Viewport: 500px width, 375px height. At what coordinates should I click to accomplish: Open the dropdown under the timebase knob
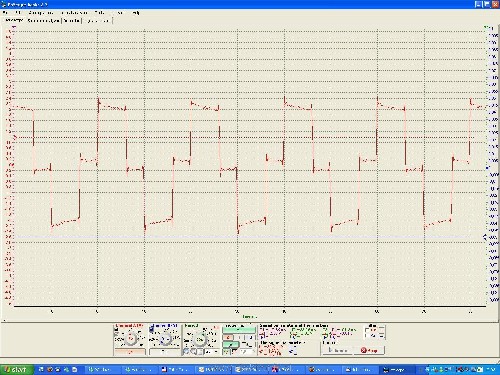click(x=212, y=352)
